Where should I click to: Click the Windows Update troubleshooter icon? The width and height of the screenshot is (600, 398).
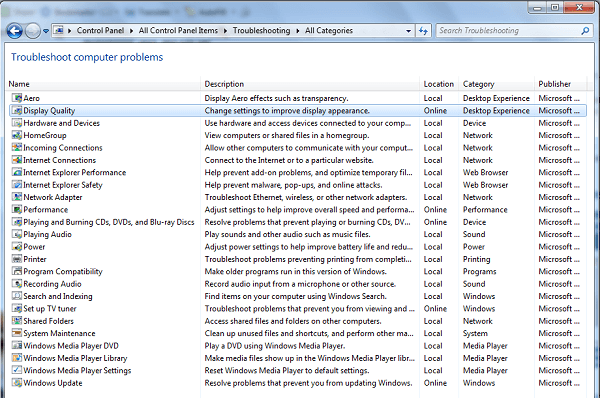point(17,383)
